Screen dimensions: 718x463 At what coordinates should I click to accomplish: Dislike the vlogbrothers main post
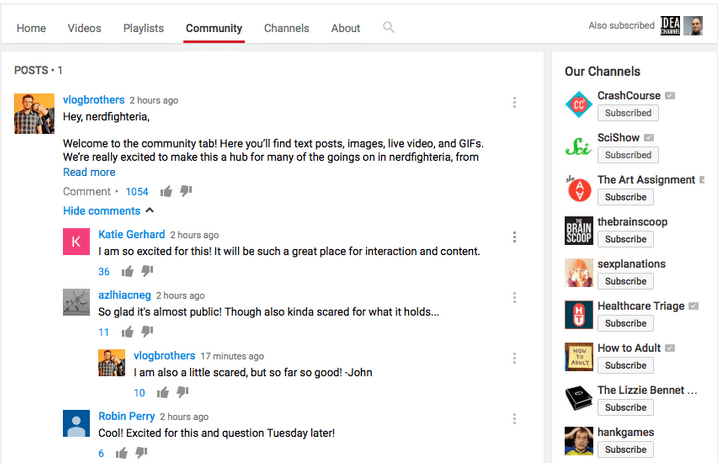click(185, 191)
